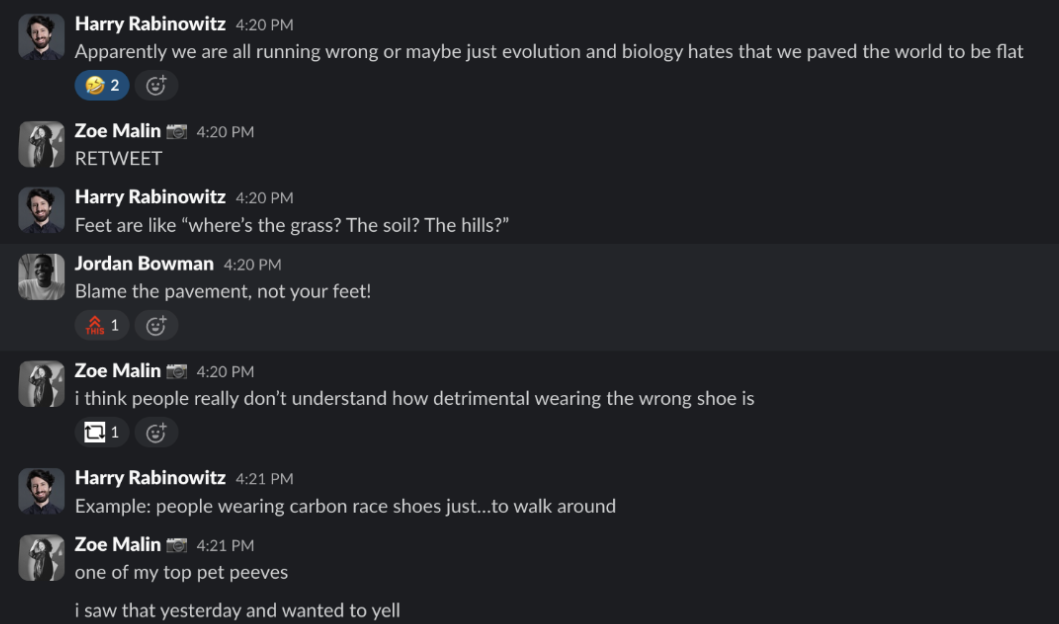This screenshot has height=624, width=1059.
Task: Click the camera status icon on Zoe's 4:21 PM message
Action: [x=177, y=545]
